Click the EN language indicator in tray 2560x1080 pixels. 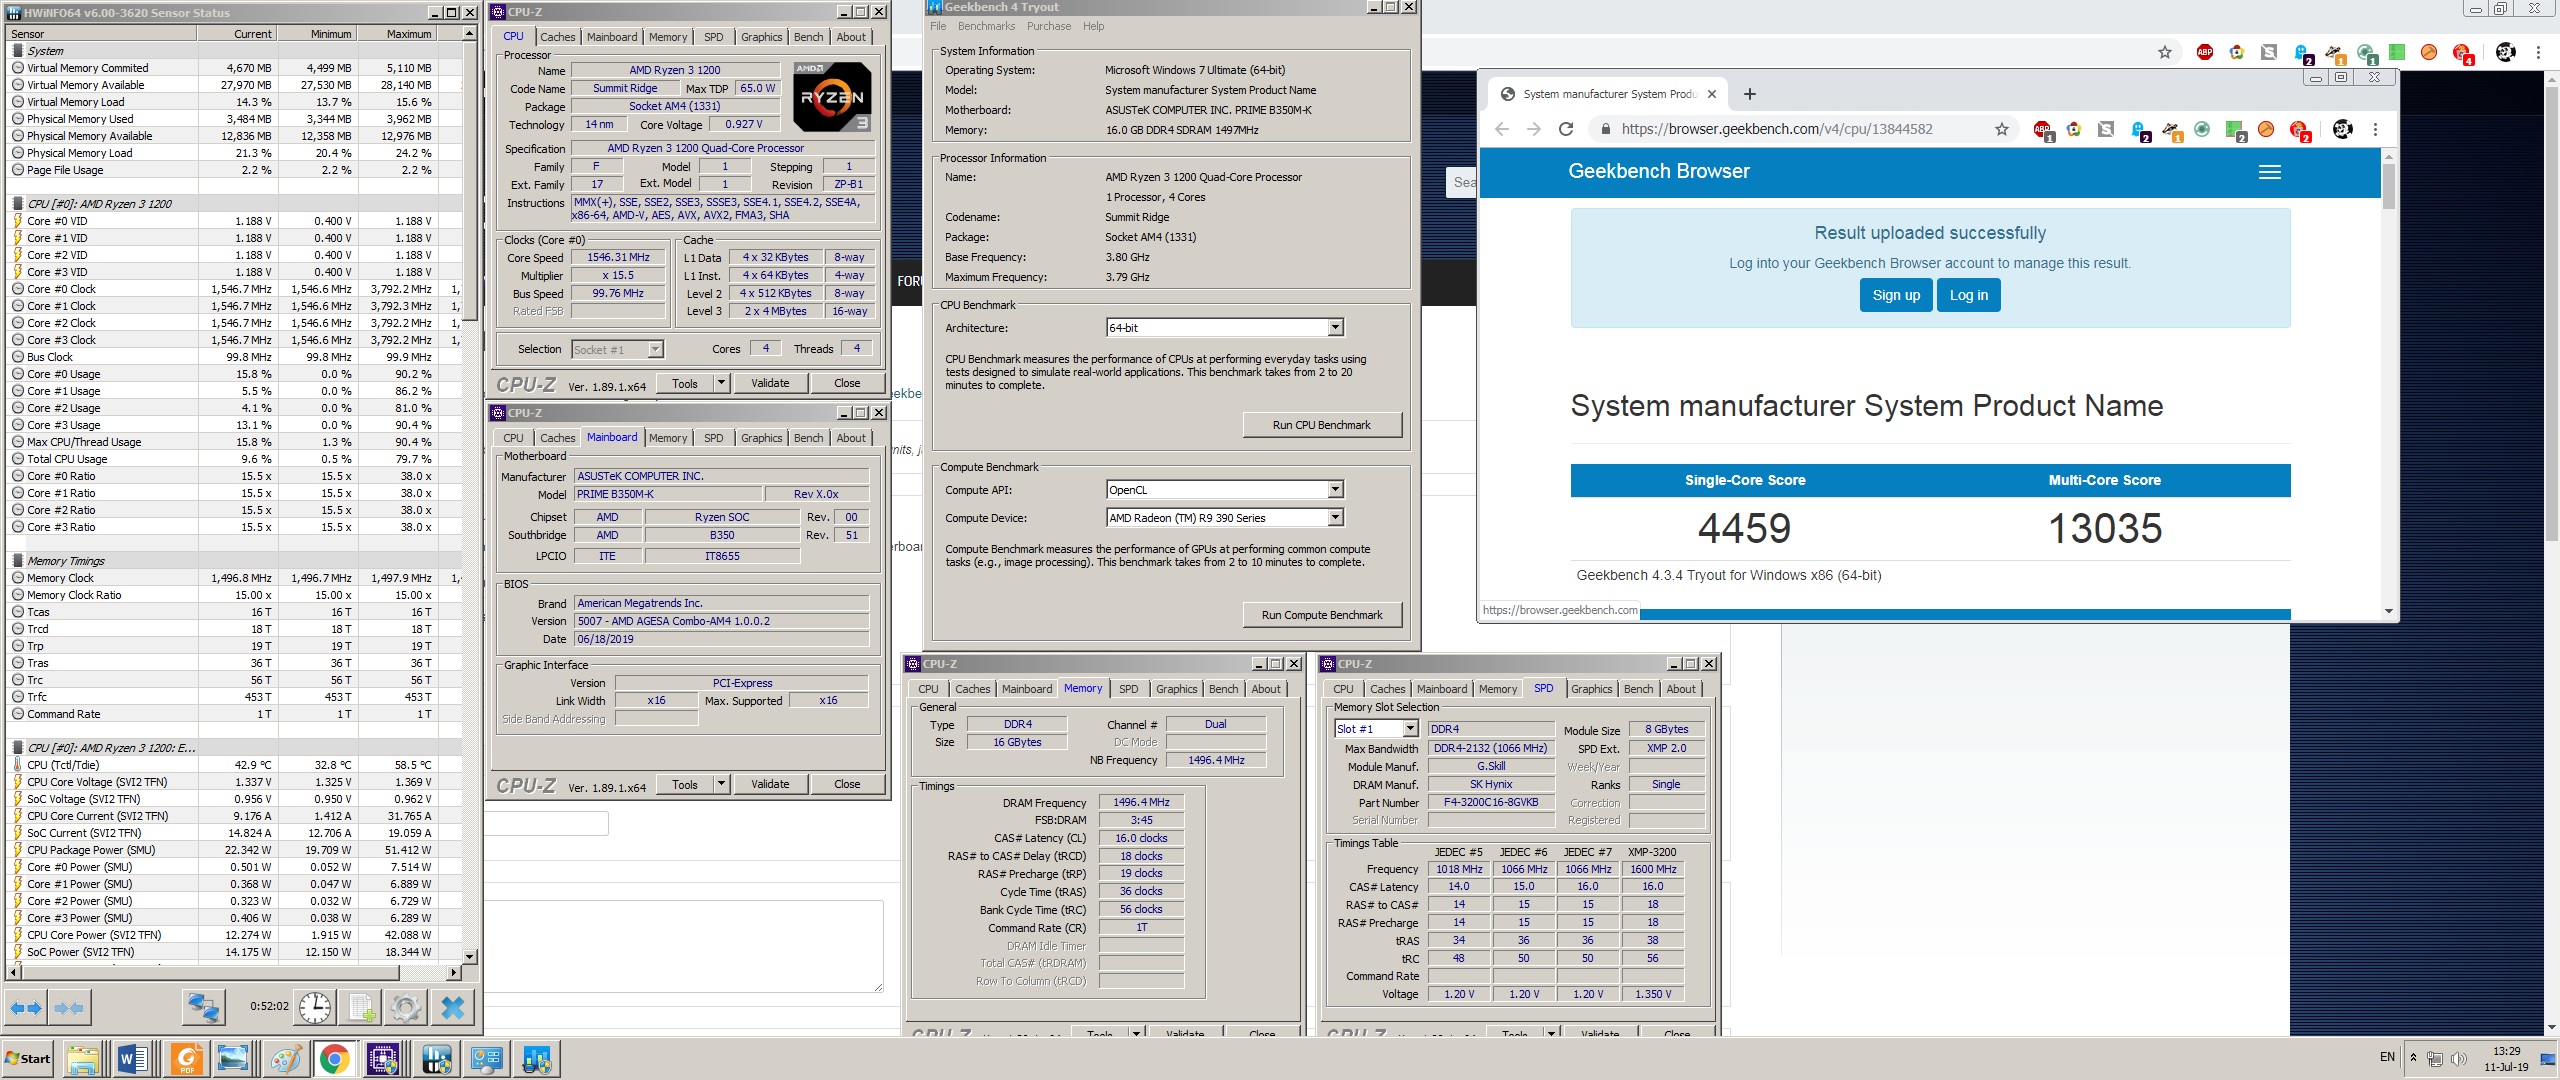pyautogui.click(x=2387, y=1057)
